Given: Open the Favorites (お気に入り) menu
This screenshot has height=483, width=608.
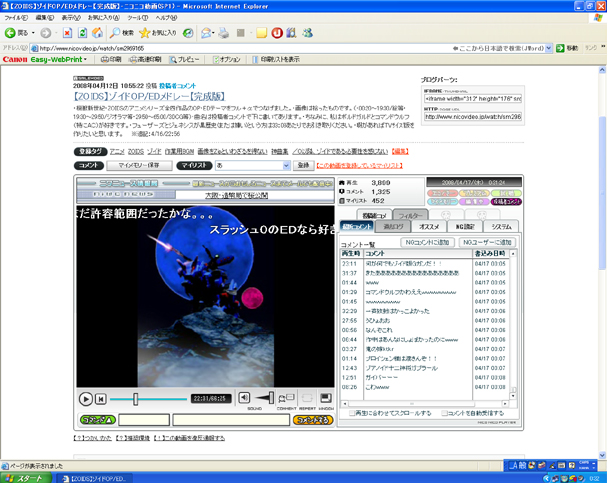Looking at the screenshot, I should tap(104, 18).
